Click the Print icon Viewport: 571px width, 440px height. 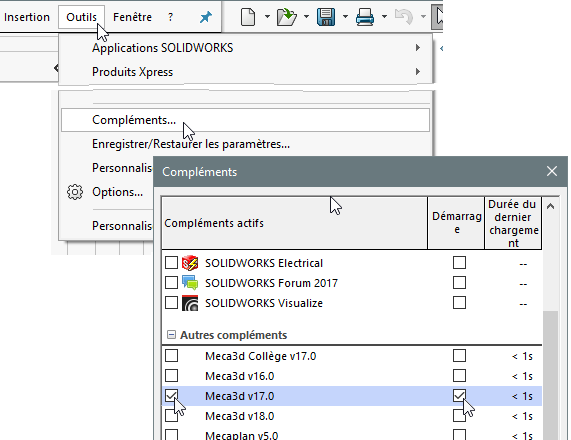click(365, 17)
